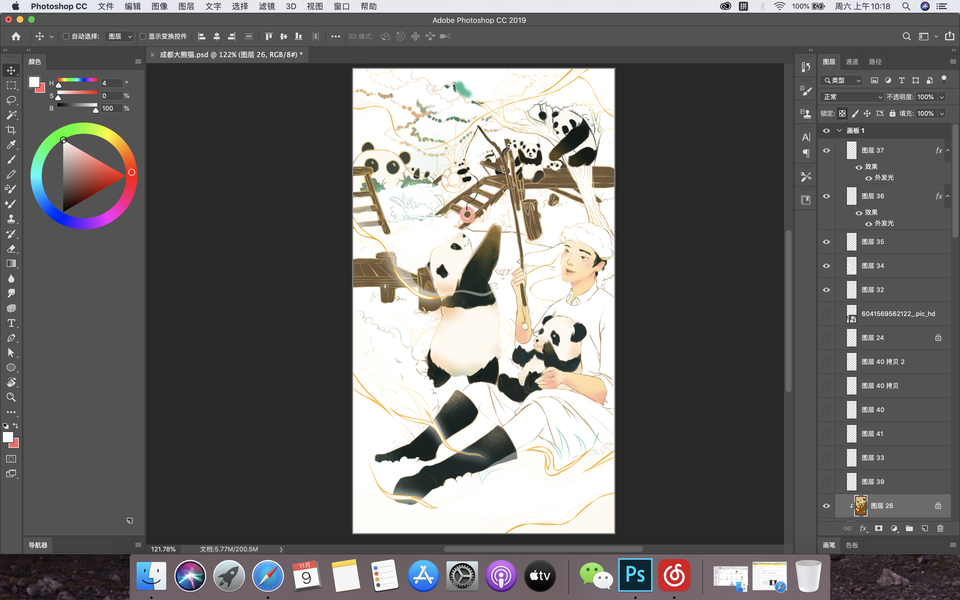The height and width of the screenshot is (600, 960).
Task: Select the 成都大熊猫.psd document tab
Action: tap(228, 54)
